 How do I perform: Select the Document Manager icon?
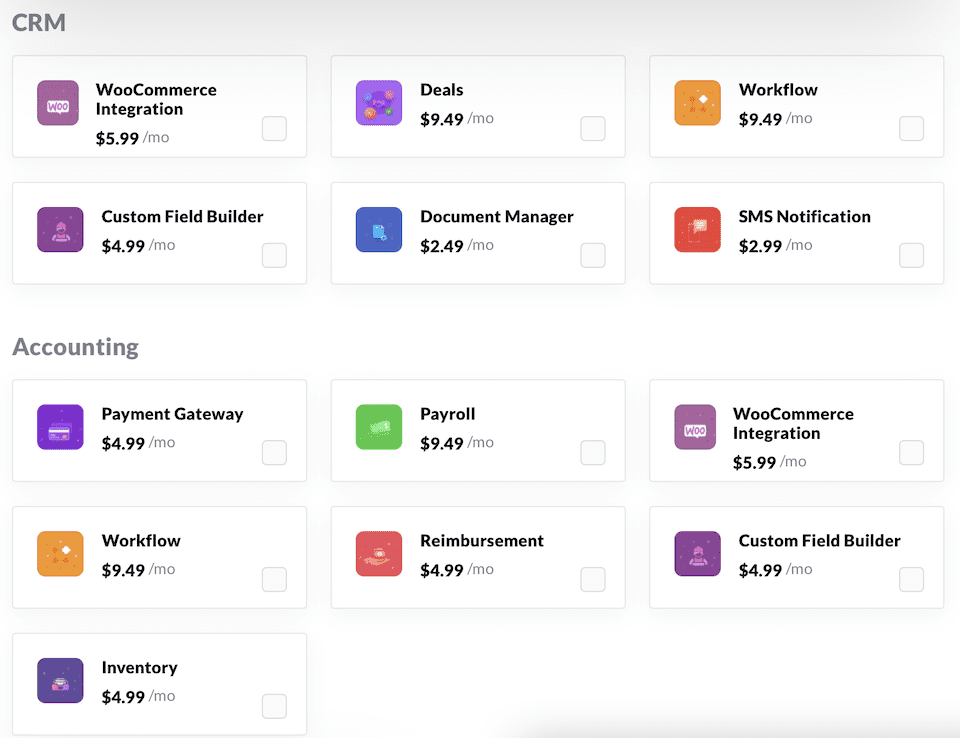pos(378,230)
